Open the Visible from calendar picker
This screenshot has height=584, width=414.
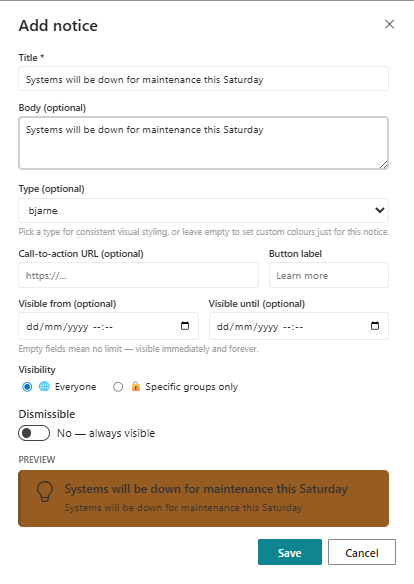[x=185, y=326]
